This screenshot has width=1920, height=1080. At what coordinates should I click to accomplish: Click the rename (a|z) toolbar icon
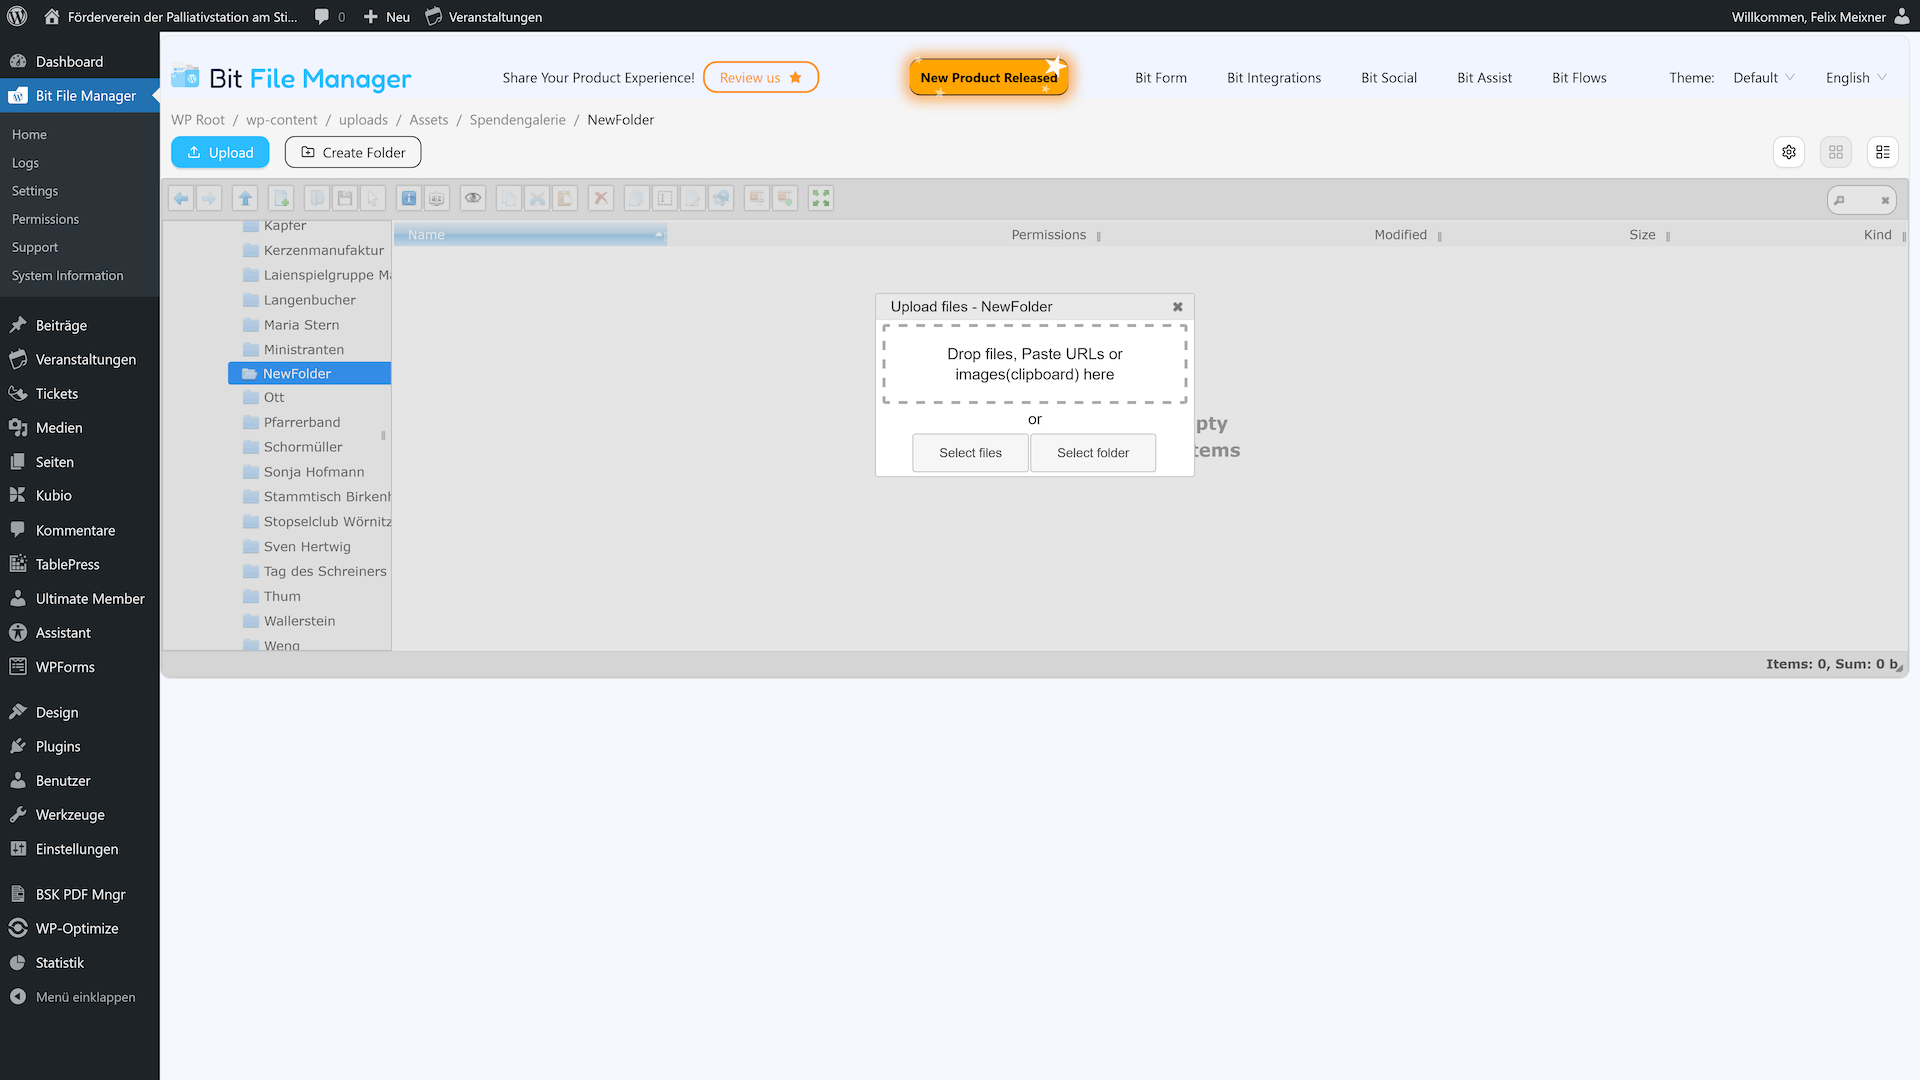pos(437,198)
